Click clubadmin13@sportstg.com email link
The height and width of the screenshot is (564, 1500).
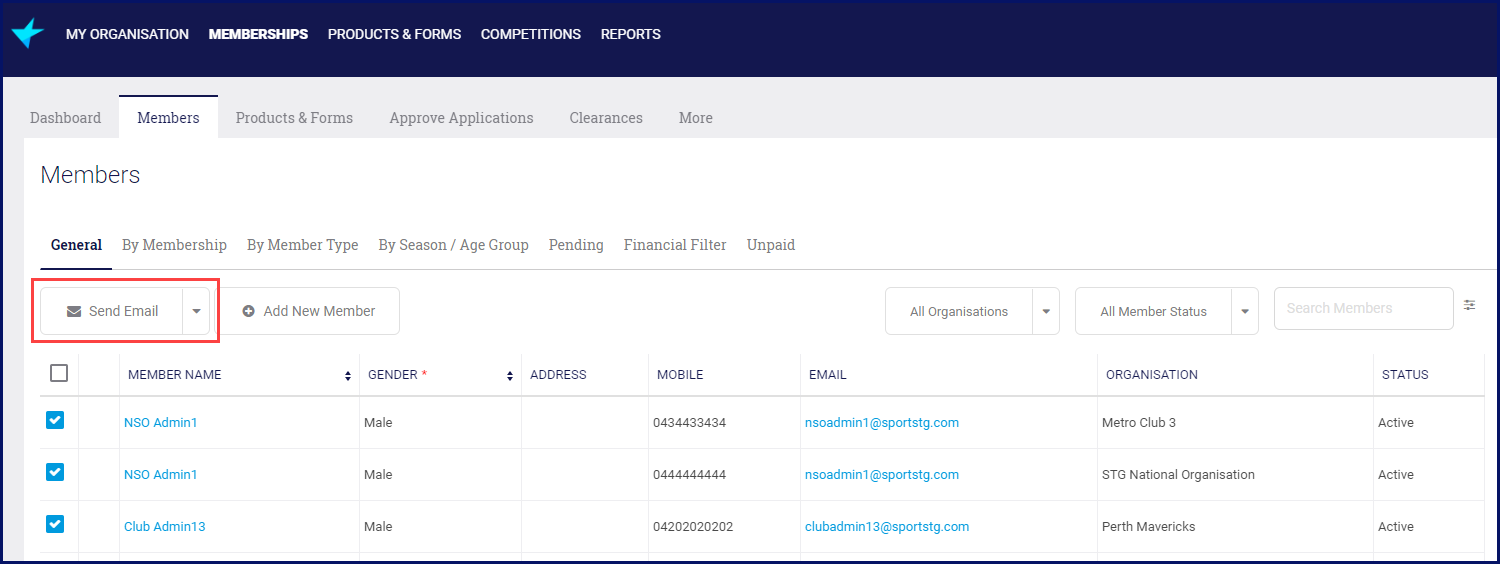click(887, 527)
